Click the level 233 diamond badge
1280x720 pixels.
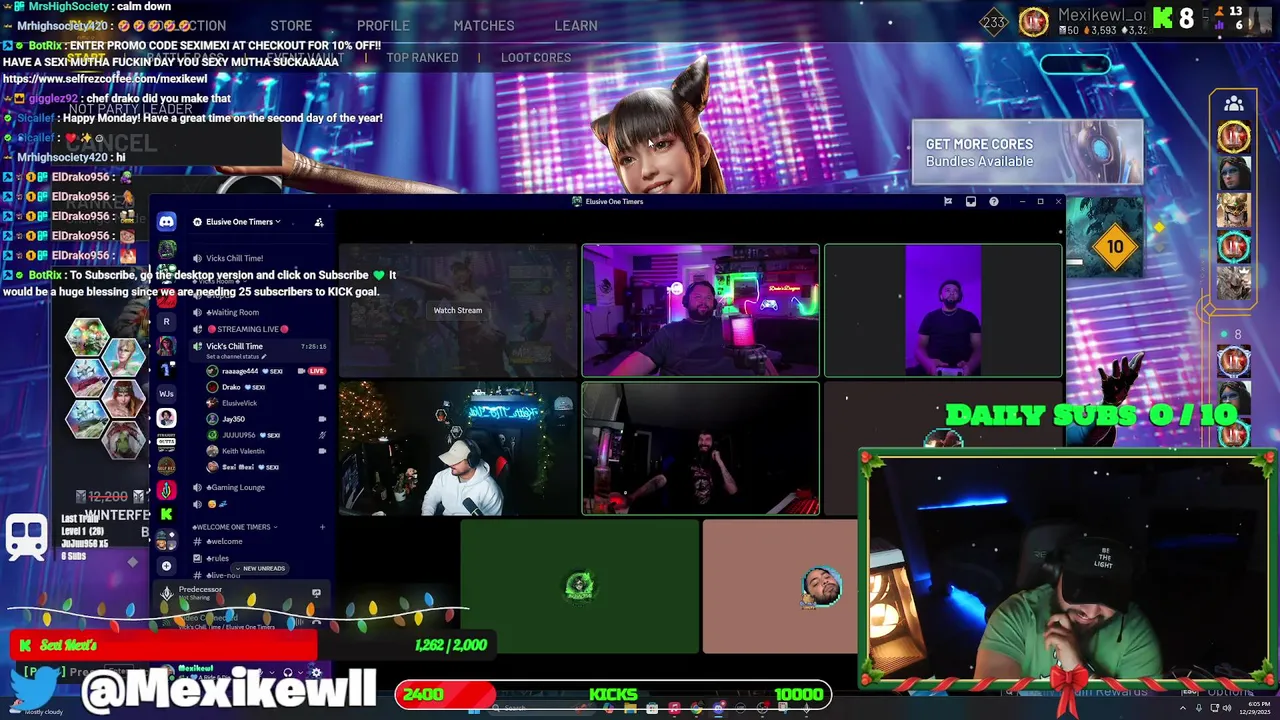click(994, 21)
